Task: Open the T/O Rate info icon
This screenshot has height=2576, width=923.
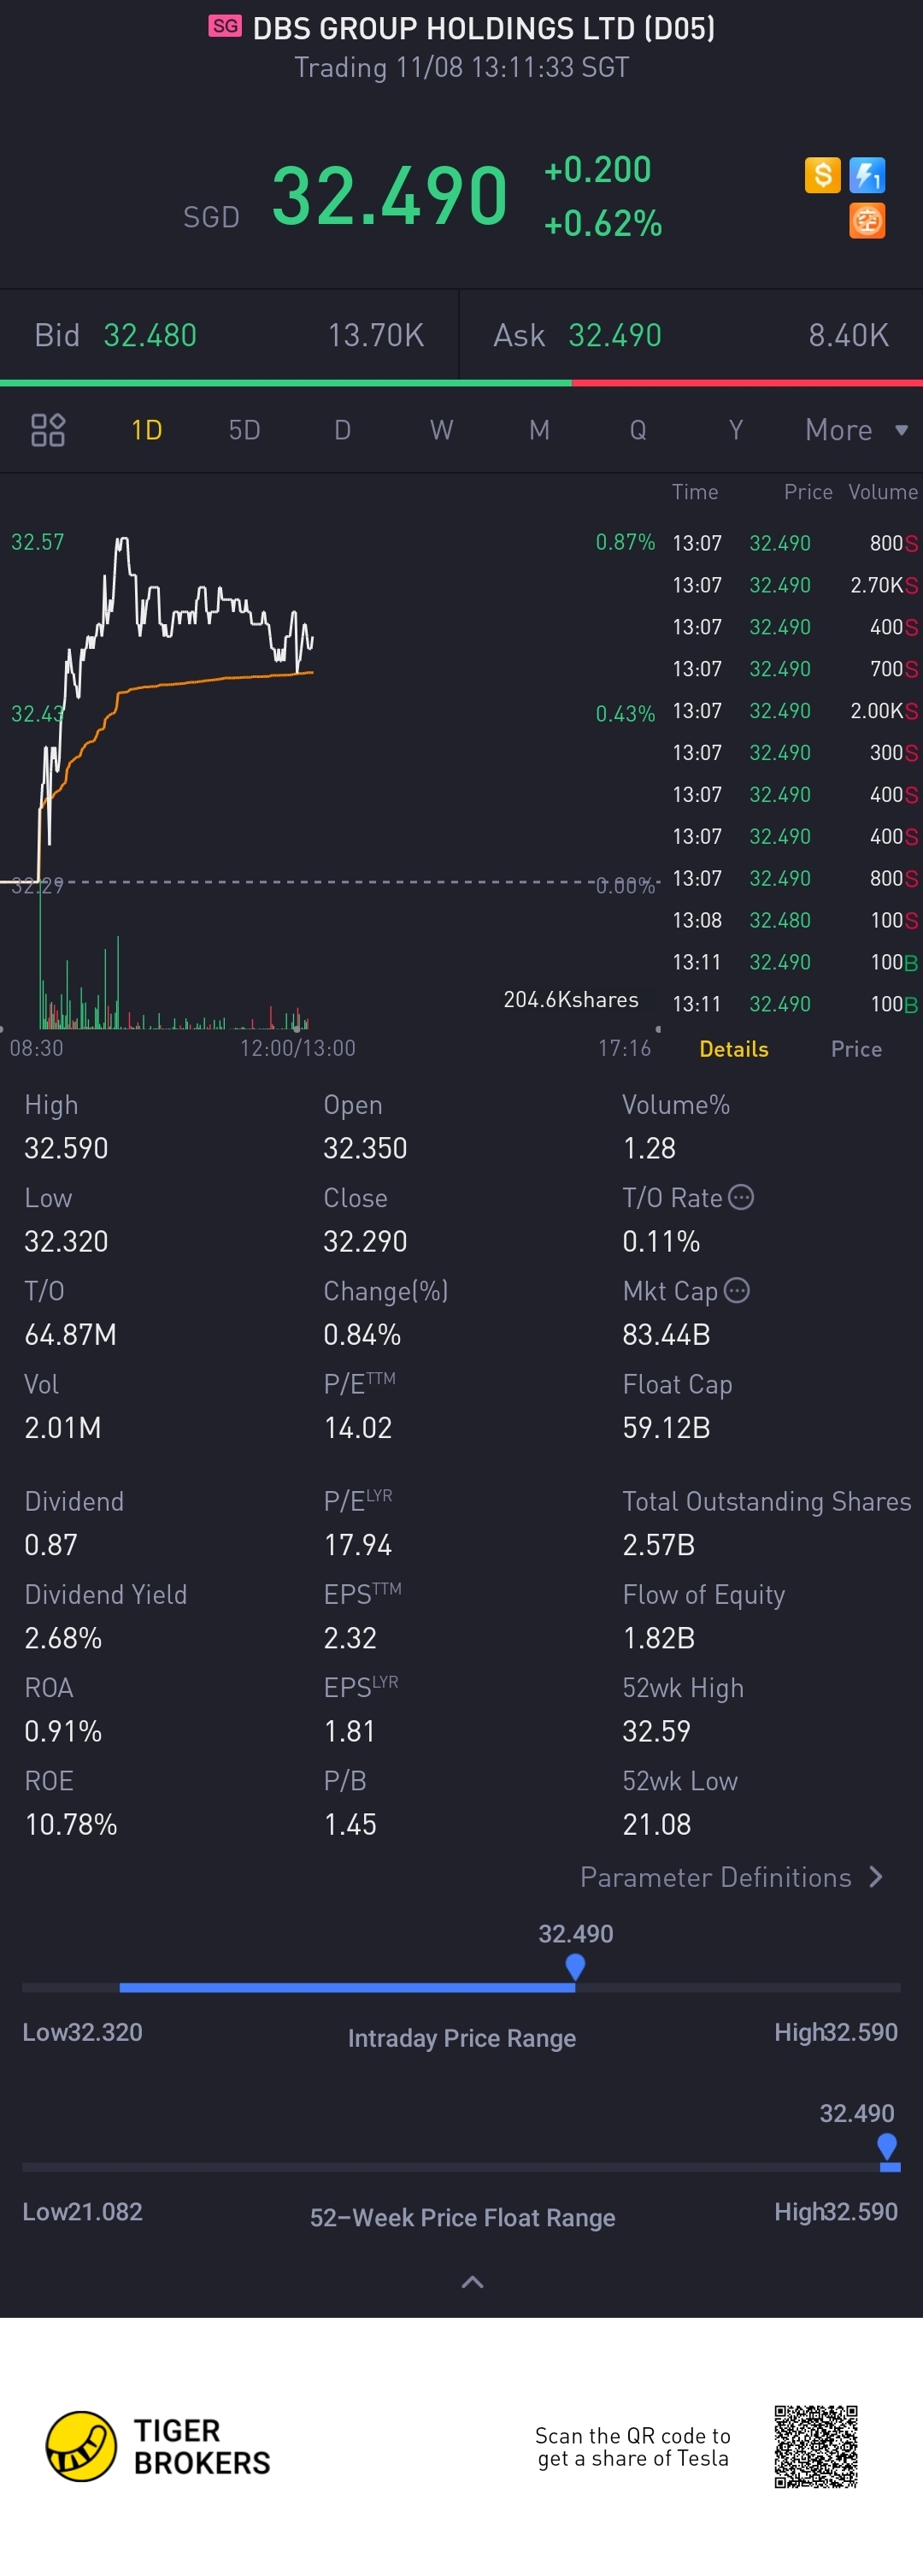Action: tap(741, 1197)
